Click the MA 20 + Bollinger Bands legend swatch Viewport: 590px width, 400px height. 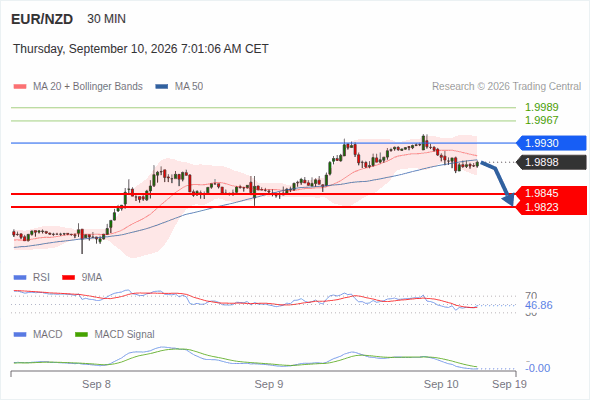20,87
